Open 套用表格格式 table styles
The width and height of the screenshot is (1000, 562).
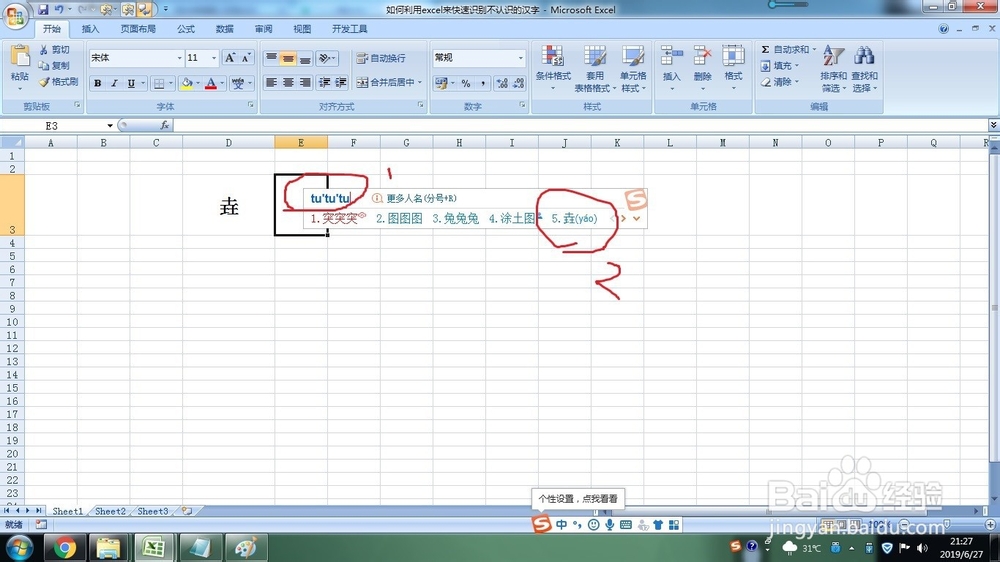point(595,68)
